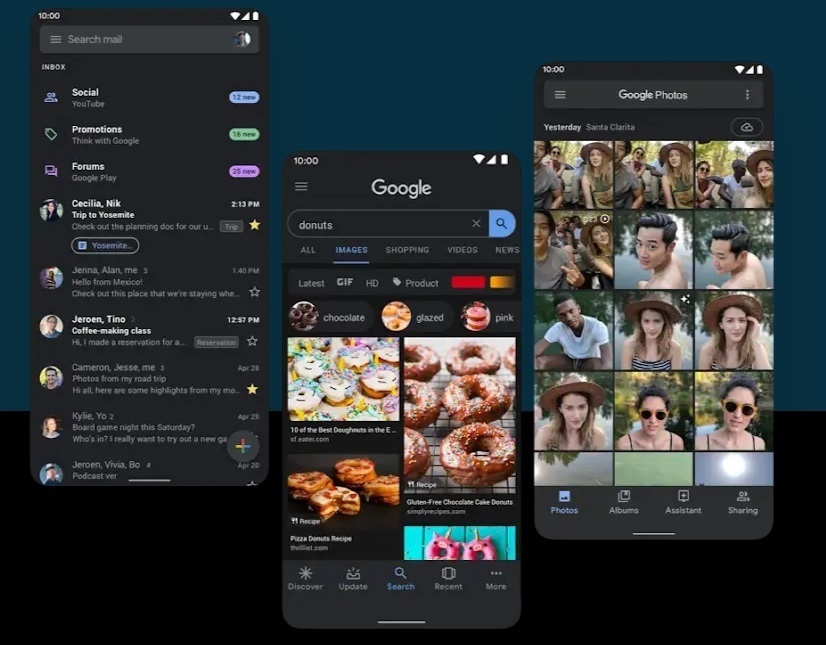Expand the Forums category

click(x=150, y=171)
